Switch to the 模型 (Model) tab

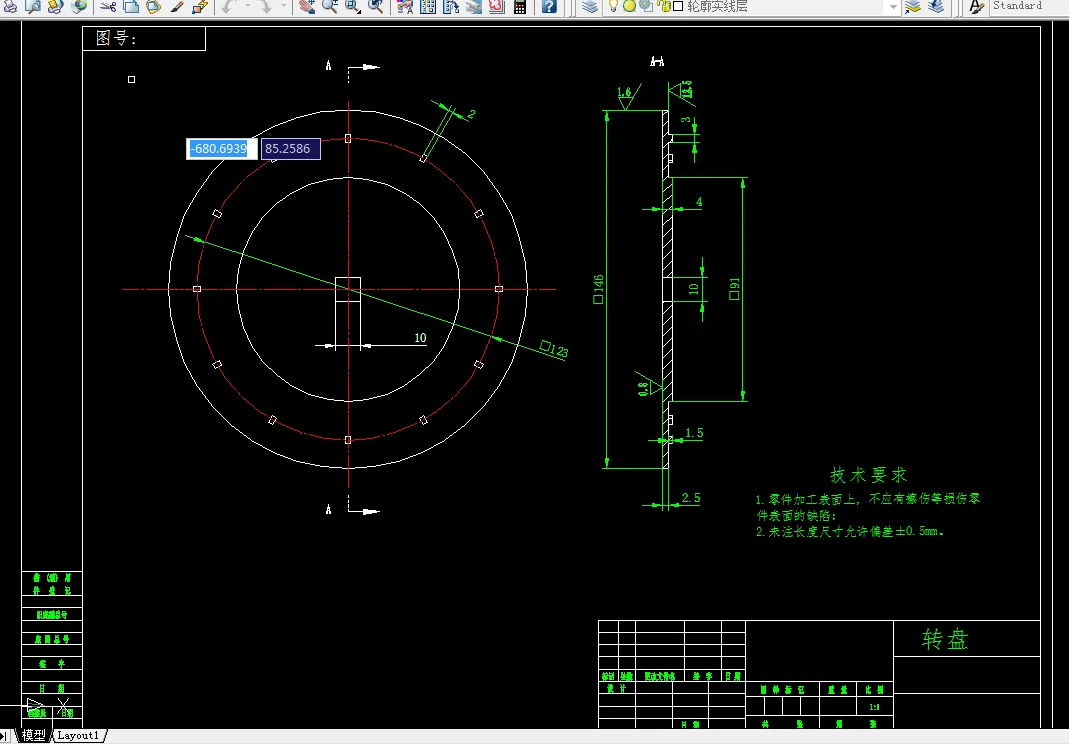coord(33,735)
